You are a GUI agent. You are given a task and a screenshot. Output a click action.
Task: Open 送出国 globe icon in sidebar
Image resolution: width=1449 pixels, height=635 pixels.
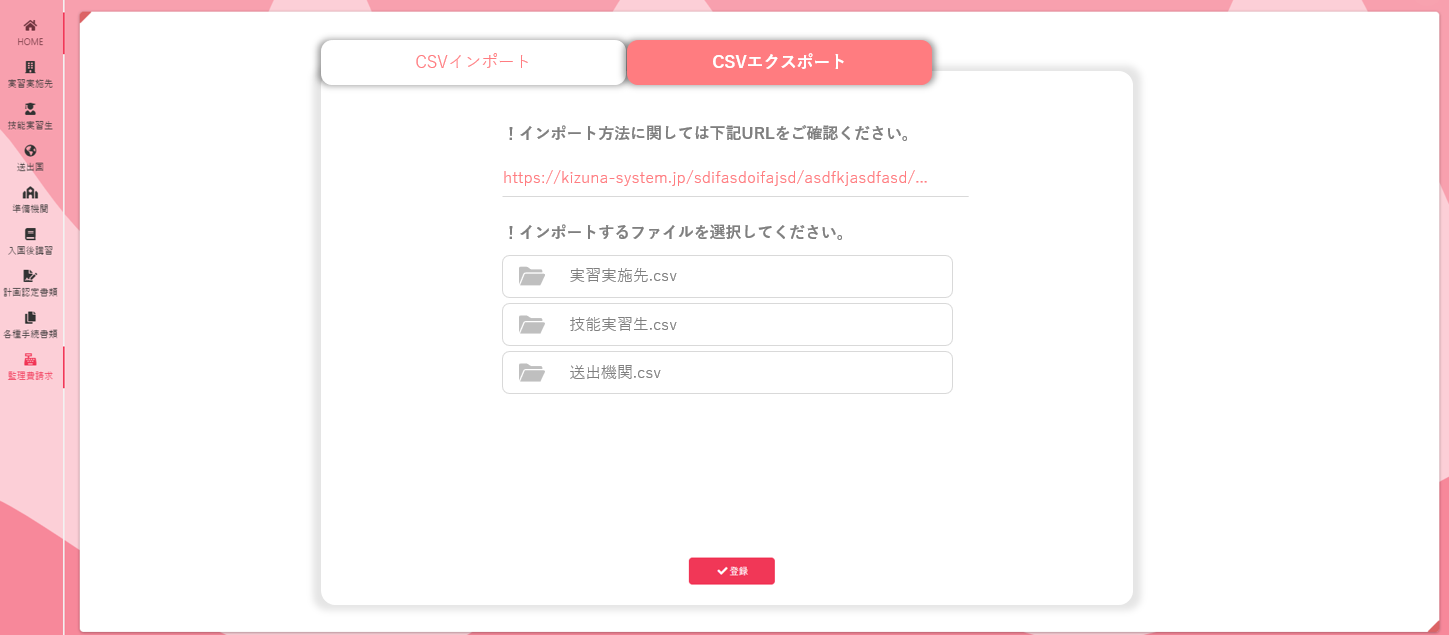30,151
